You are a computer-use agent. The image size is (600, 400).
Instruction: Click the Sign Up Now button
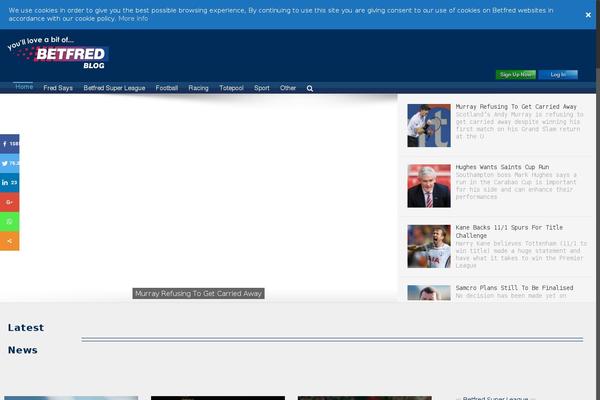coord(515,75)
